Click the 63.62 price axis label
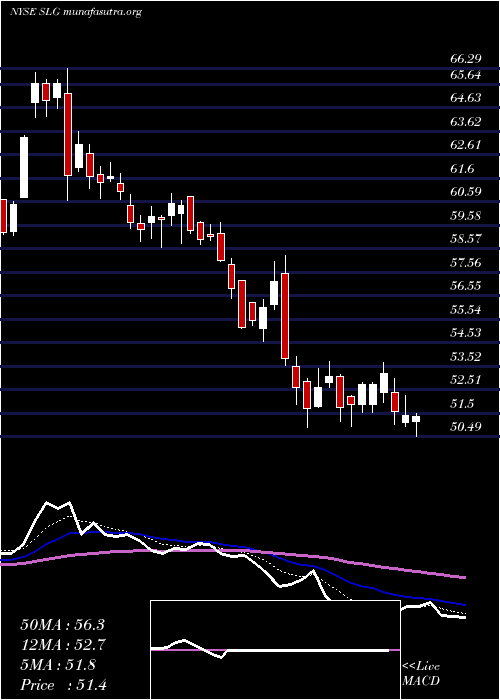Viewport: 500px width, 700px height. (465, 121)
